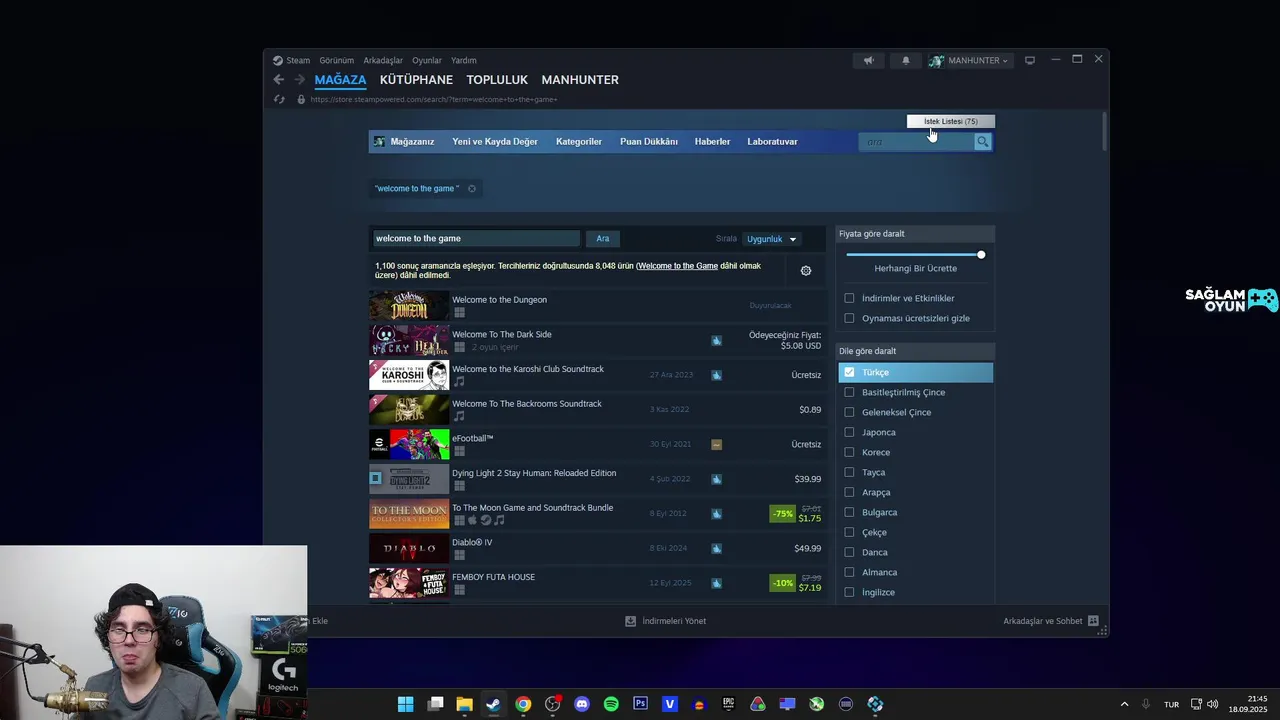Viewport: 1280px width, 720px height.
Task: Open the Görünüm menu
Action: 337,60
